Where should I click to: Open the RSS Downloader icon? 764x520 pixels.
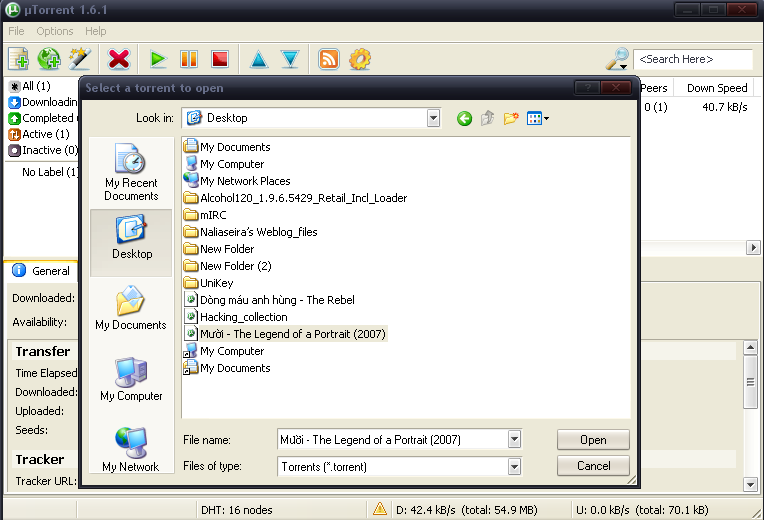[329, 59]
